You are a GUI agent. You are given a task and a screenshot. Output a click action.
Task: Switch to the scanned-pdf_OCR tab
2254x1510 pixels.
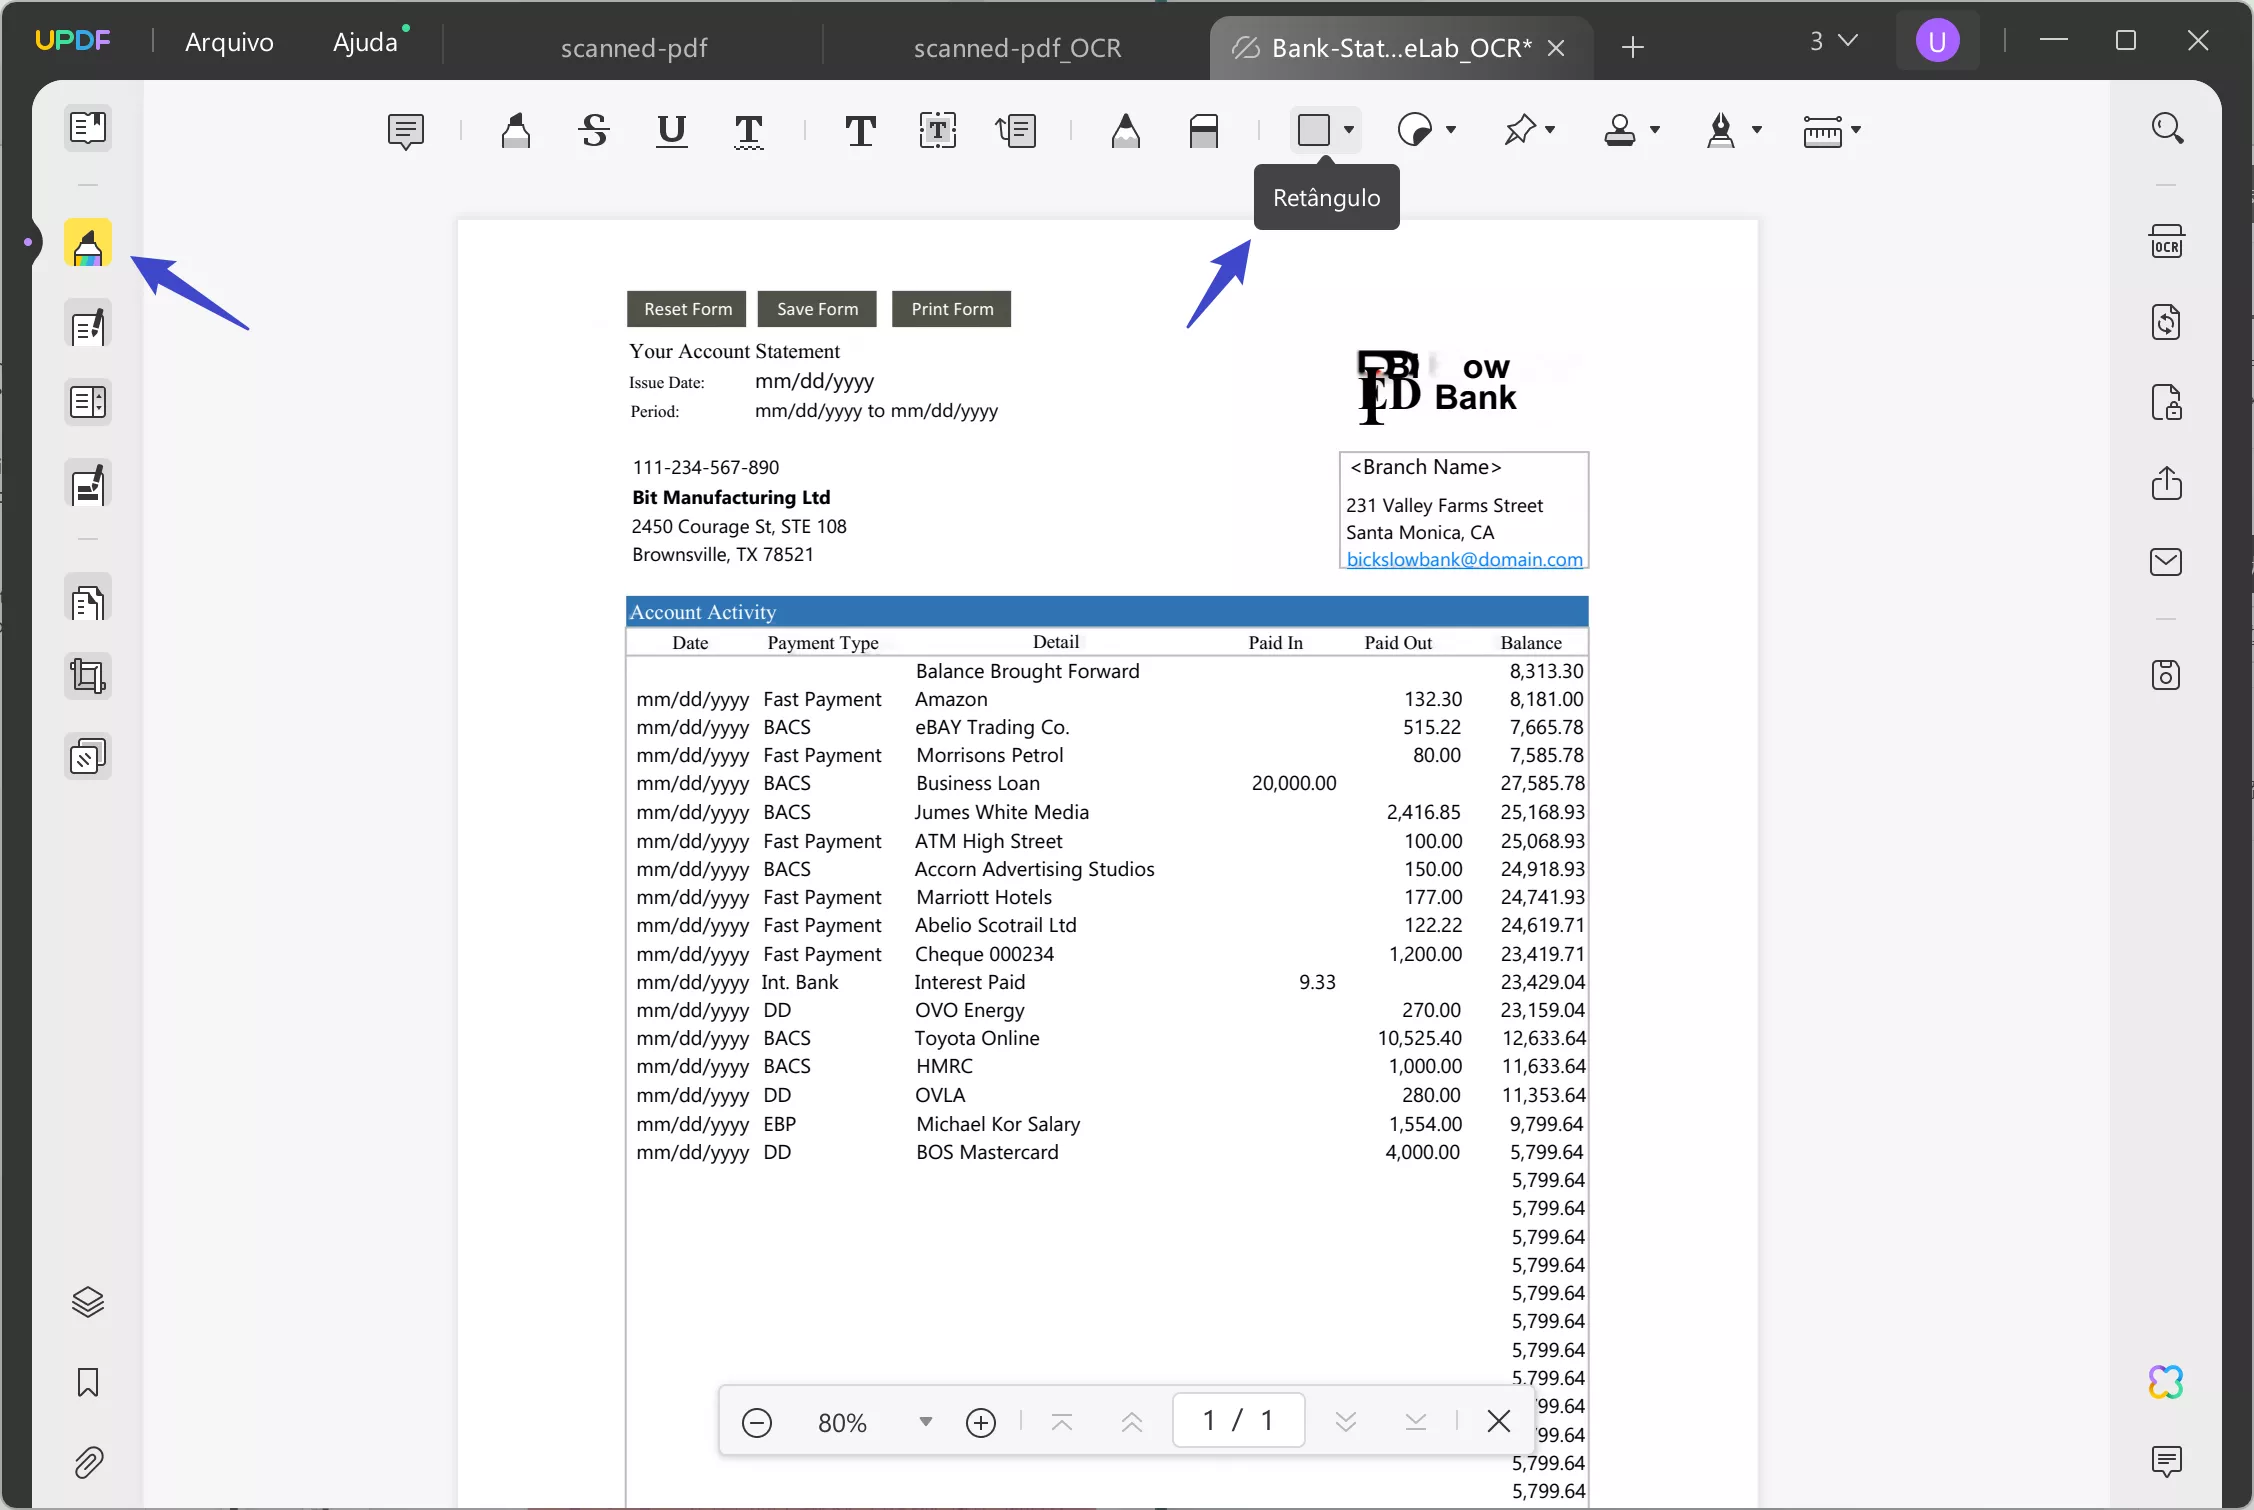coord(1017,48)
